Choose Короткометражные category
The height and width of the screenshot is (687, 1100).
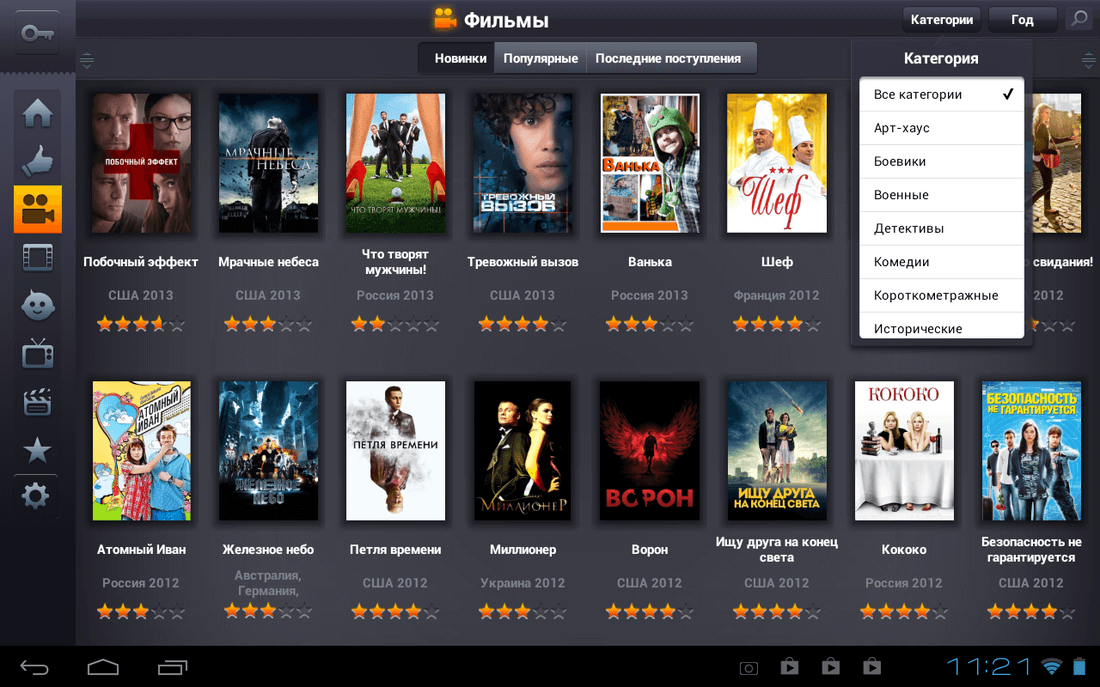(941, 295)
